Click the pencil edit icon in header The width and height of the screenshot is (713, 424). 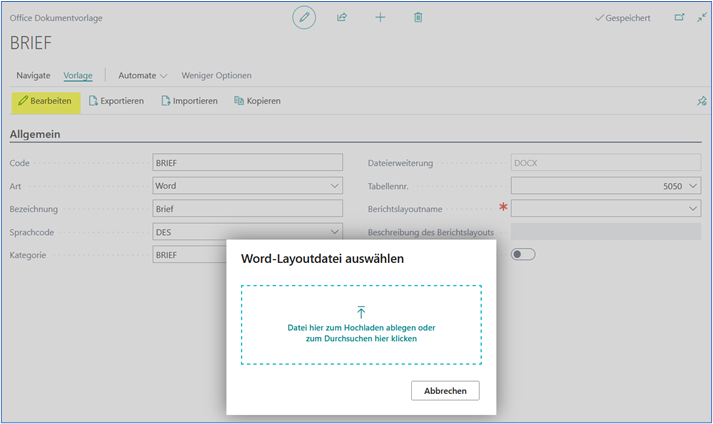pos(304,18)
